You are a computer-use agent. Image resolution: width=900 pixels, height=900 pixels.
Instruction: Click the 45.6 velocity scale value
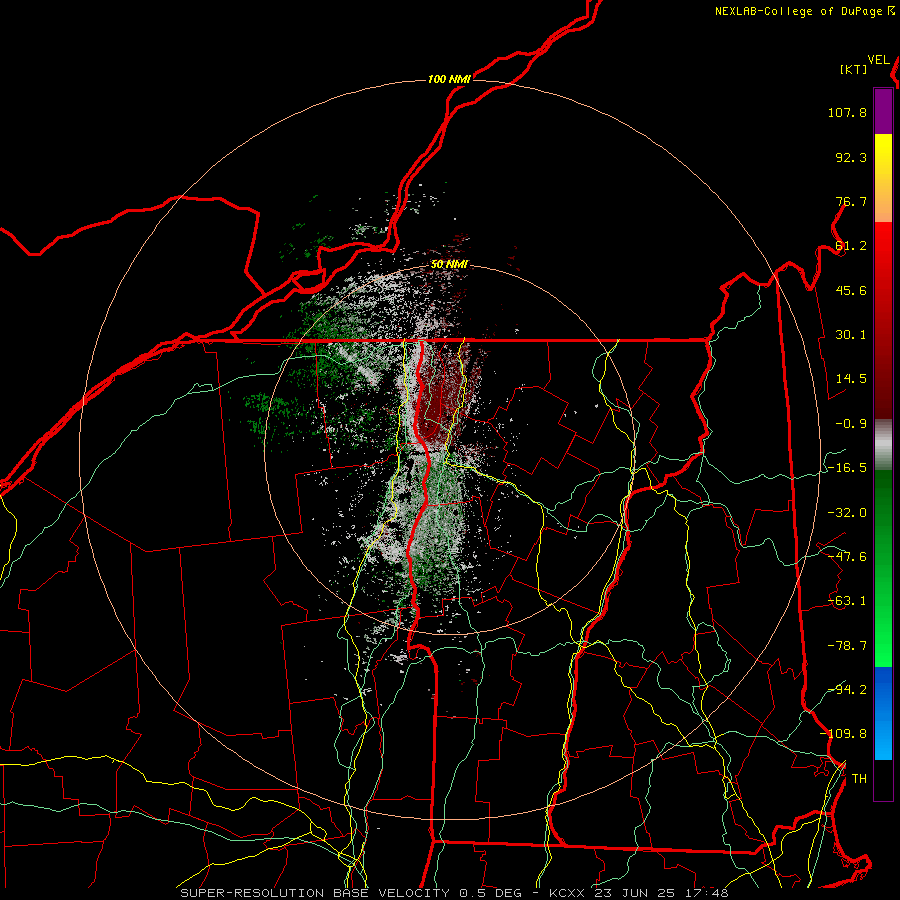[851, 290]
